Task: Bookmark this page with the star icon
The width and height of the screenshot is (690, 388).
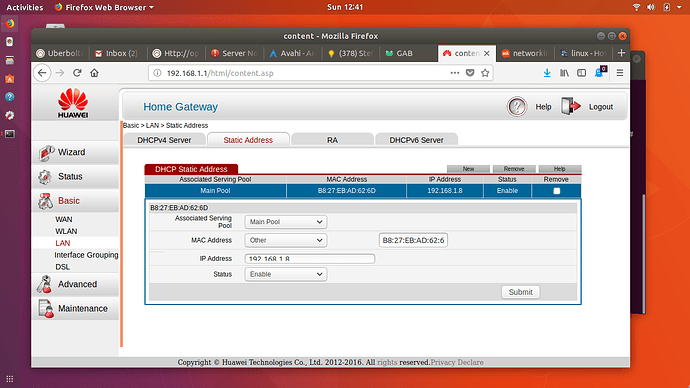Action: 485,73
